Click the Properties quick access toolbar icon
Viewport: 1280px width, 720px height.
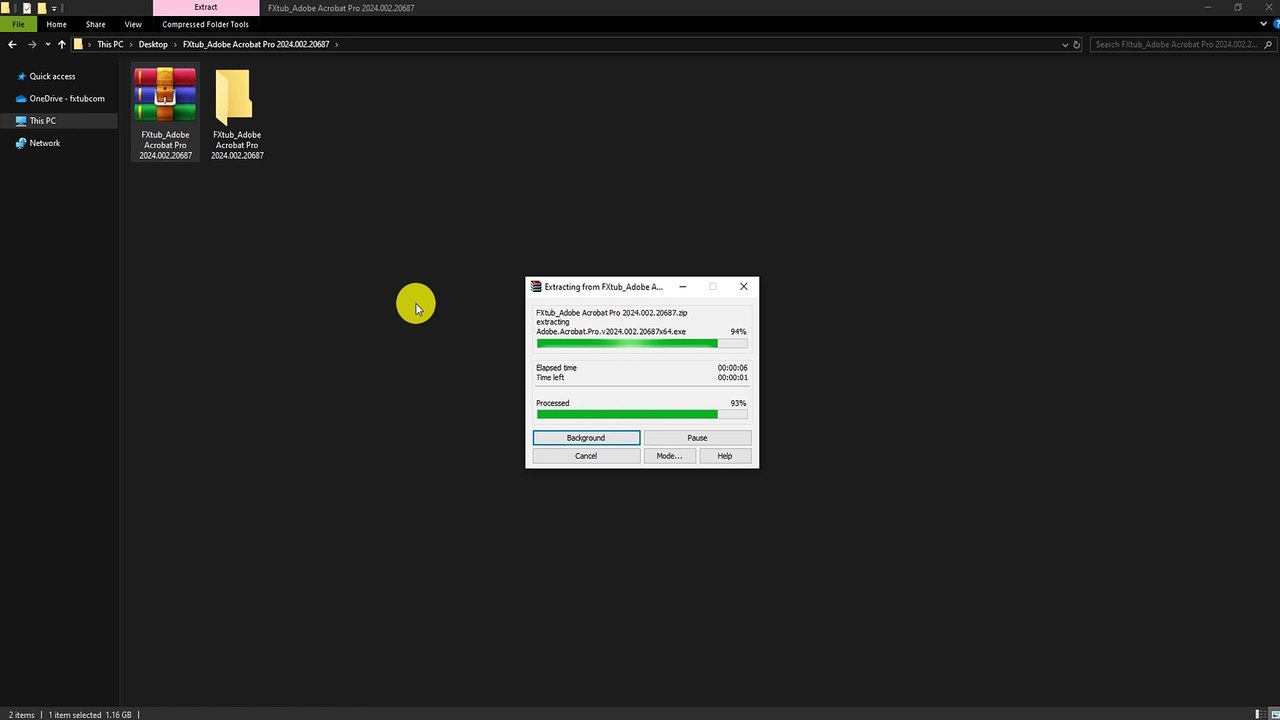(x=27, y=8)
